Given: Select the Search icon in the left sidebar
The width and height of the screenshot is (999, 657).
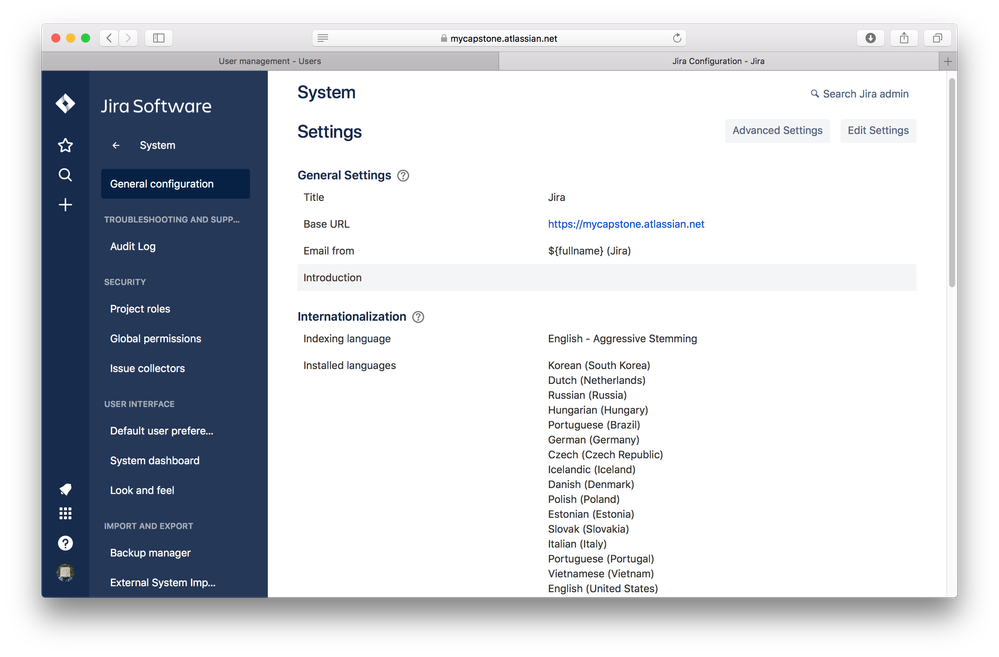Looking at the screenshot, I should (64, 174).
